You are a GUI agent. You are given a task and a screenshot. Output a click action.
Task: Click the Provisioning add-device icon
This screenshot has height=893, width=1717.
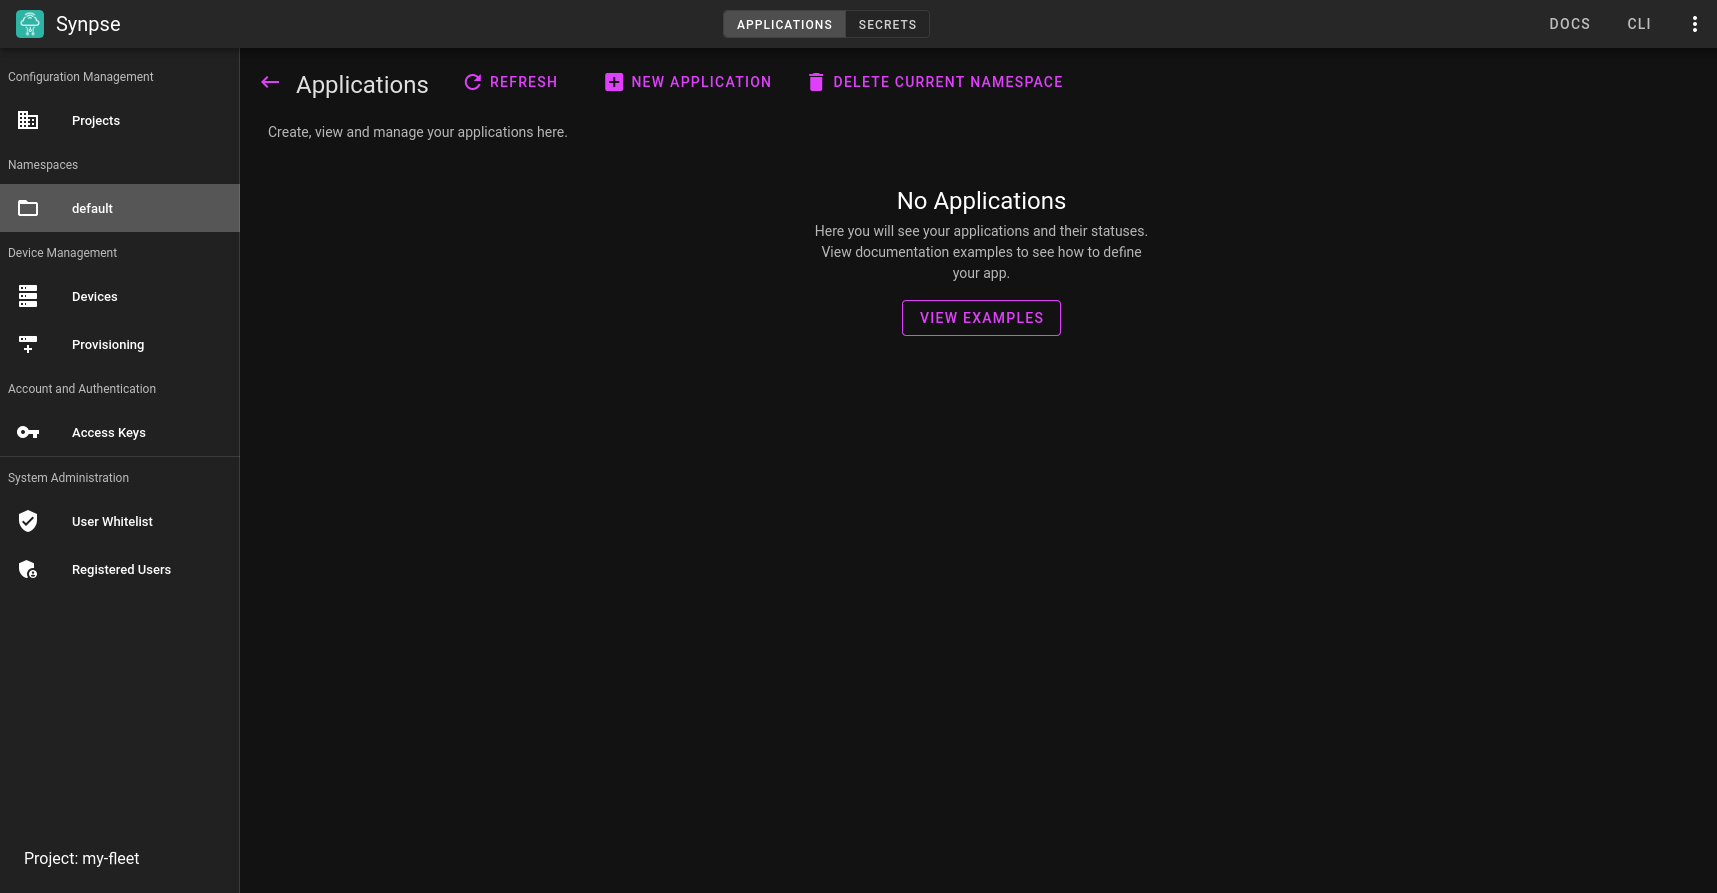coord(28,345)
